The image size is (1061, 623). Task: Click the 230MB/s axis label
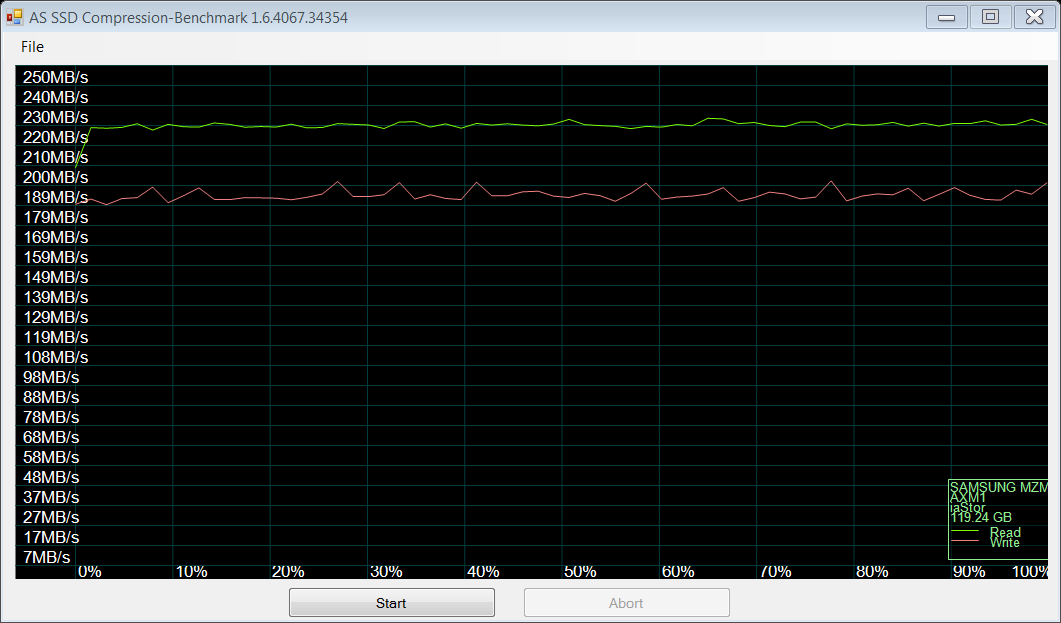pos(55,117)
